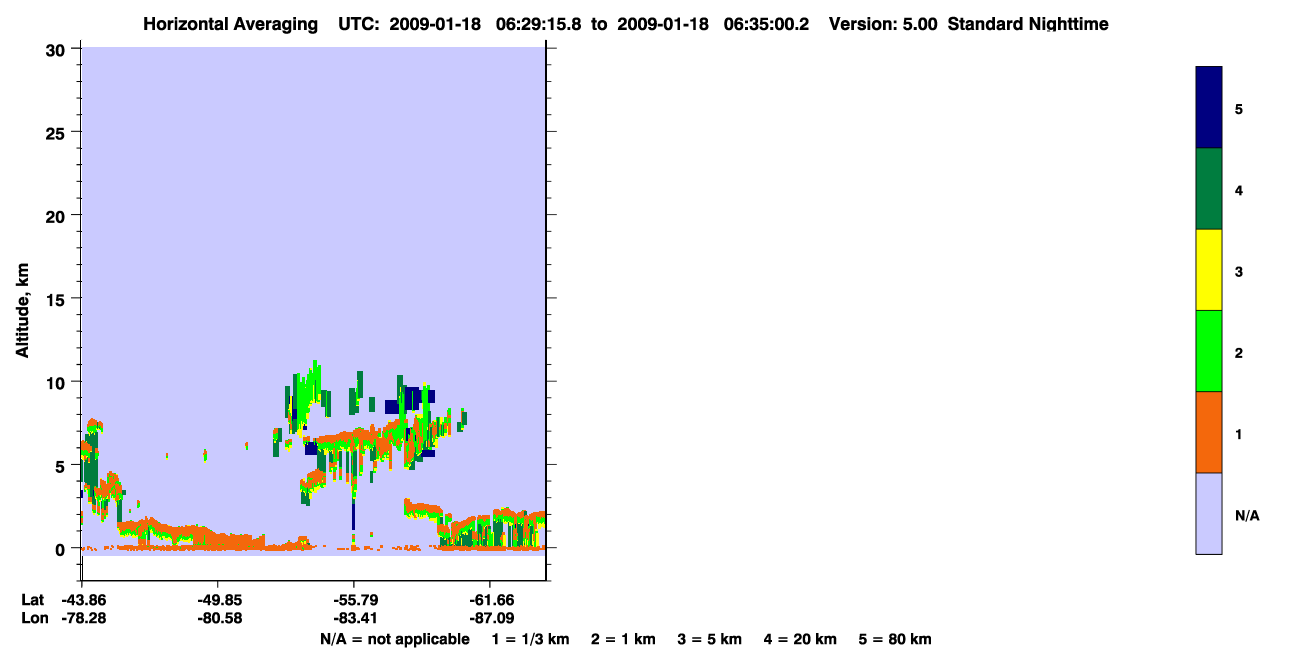Click legend text '4 = 20 km'

[x=800, y=639]
